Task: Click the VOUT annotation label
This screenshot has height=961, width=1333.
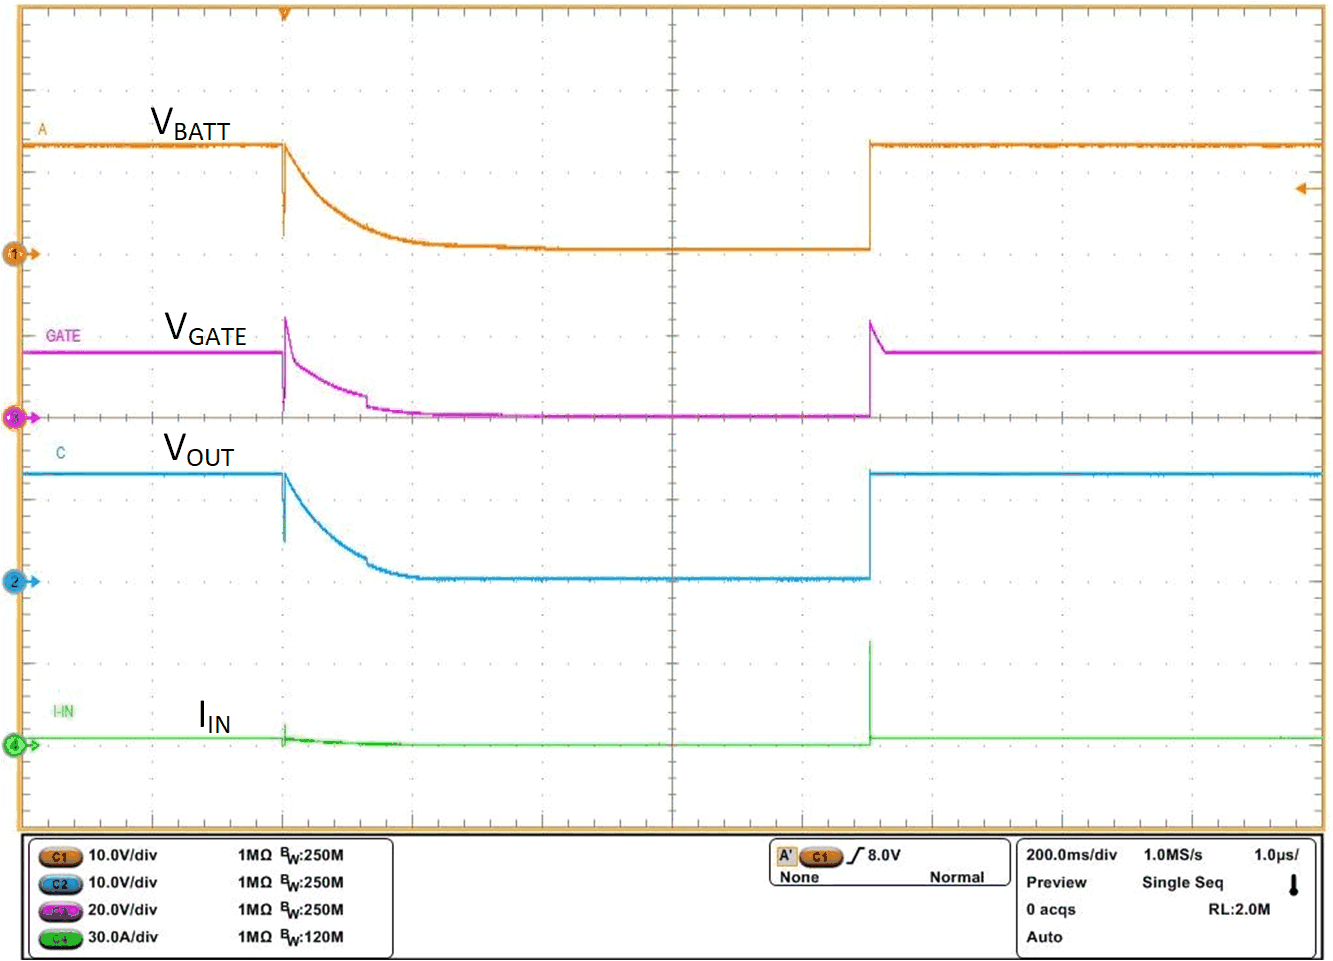Action: tap(199, 450)
